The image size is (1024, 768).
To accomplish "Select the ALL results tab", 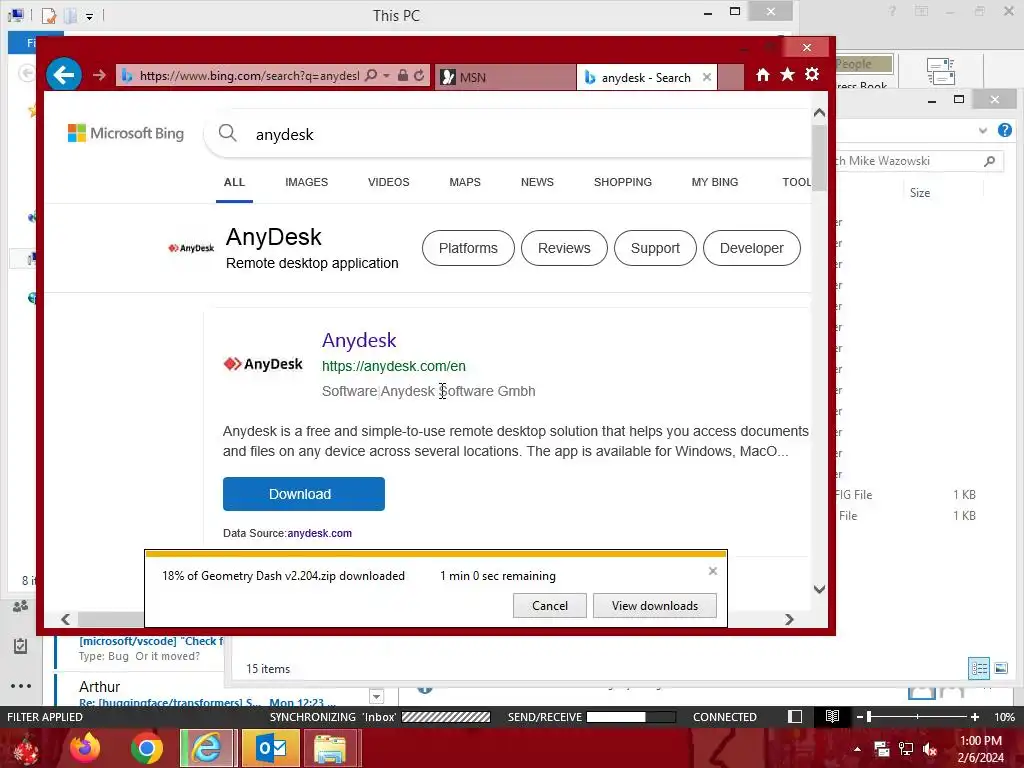I will pos(234,182).
